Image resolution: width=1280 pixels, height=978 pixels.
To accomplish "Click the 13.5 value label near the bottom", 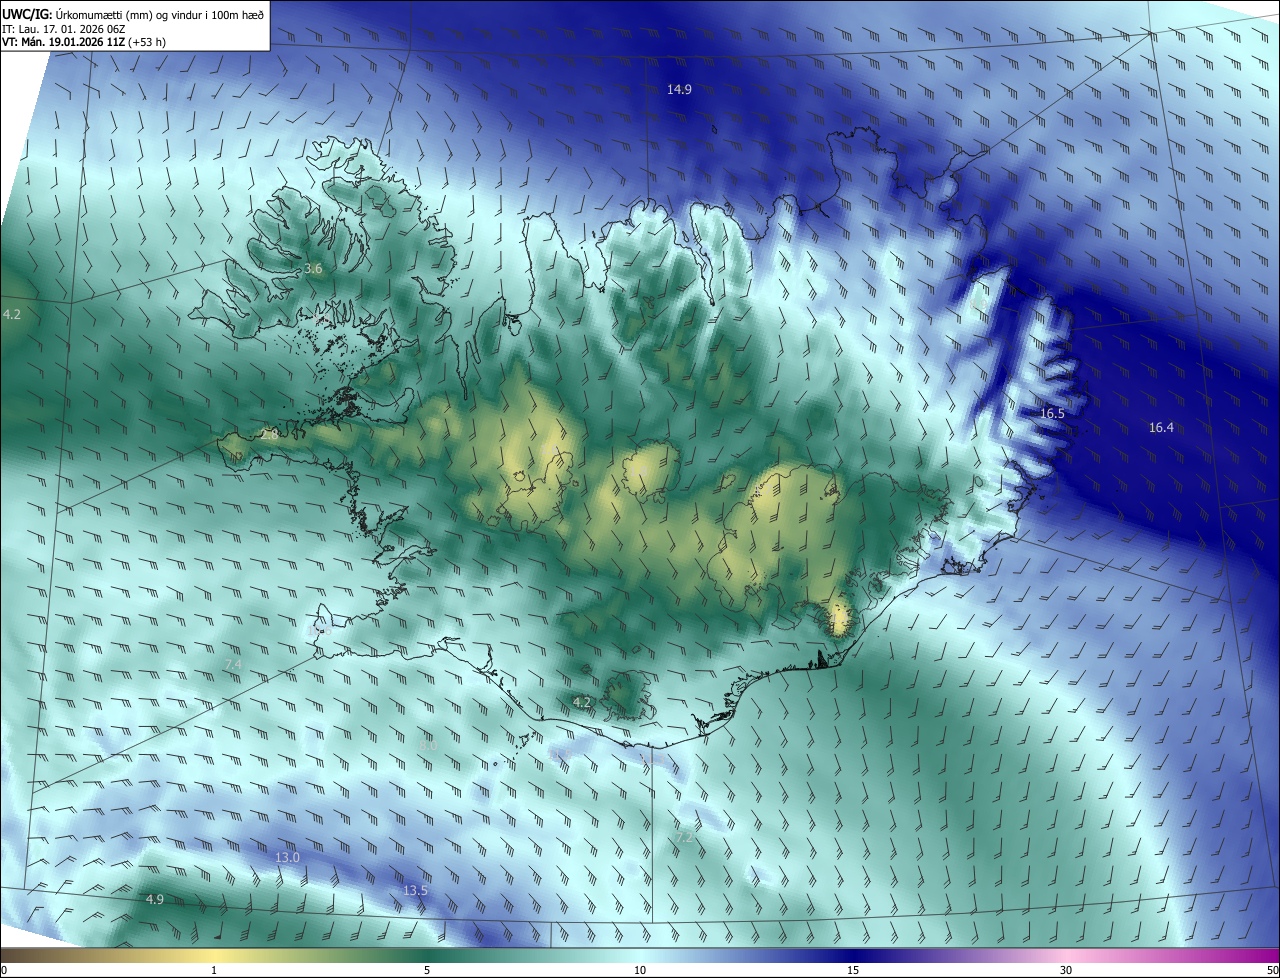I will click(415, 890).
